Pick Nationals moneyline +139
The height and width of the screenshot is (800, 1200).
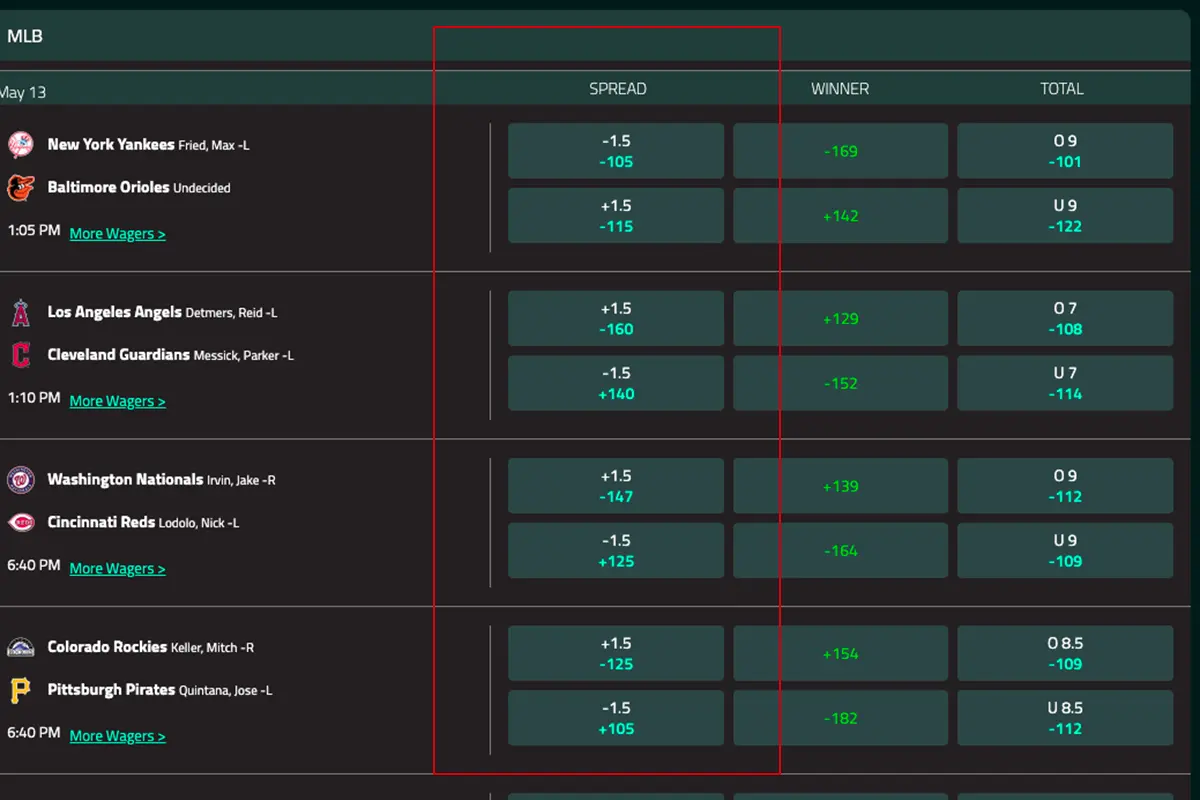coord(840,486)
